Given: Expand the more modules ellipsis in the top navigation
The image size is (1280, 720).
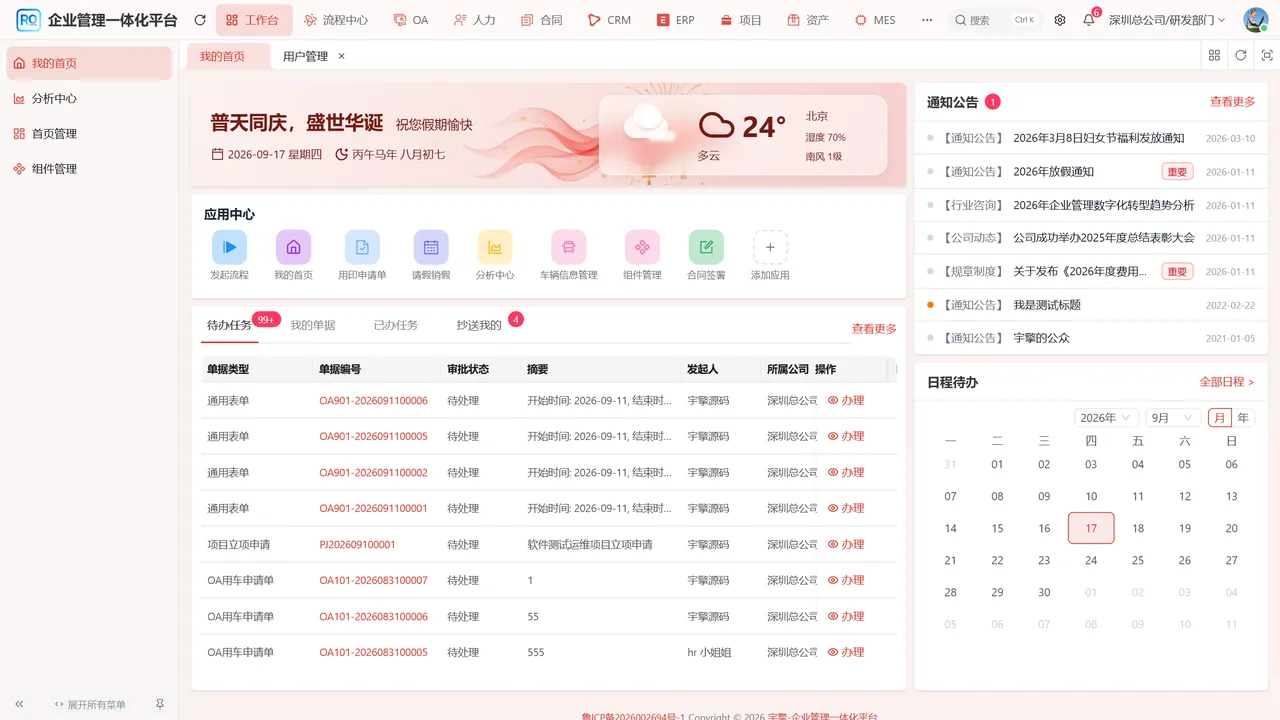Looking at the screenshot, I should click(x=927, y=20).
